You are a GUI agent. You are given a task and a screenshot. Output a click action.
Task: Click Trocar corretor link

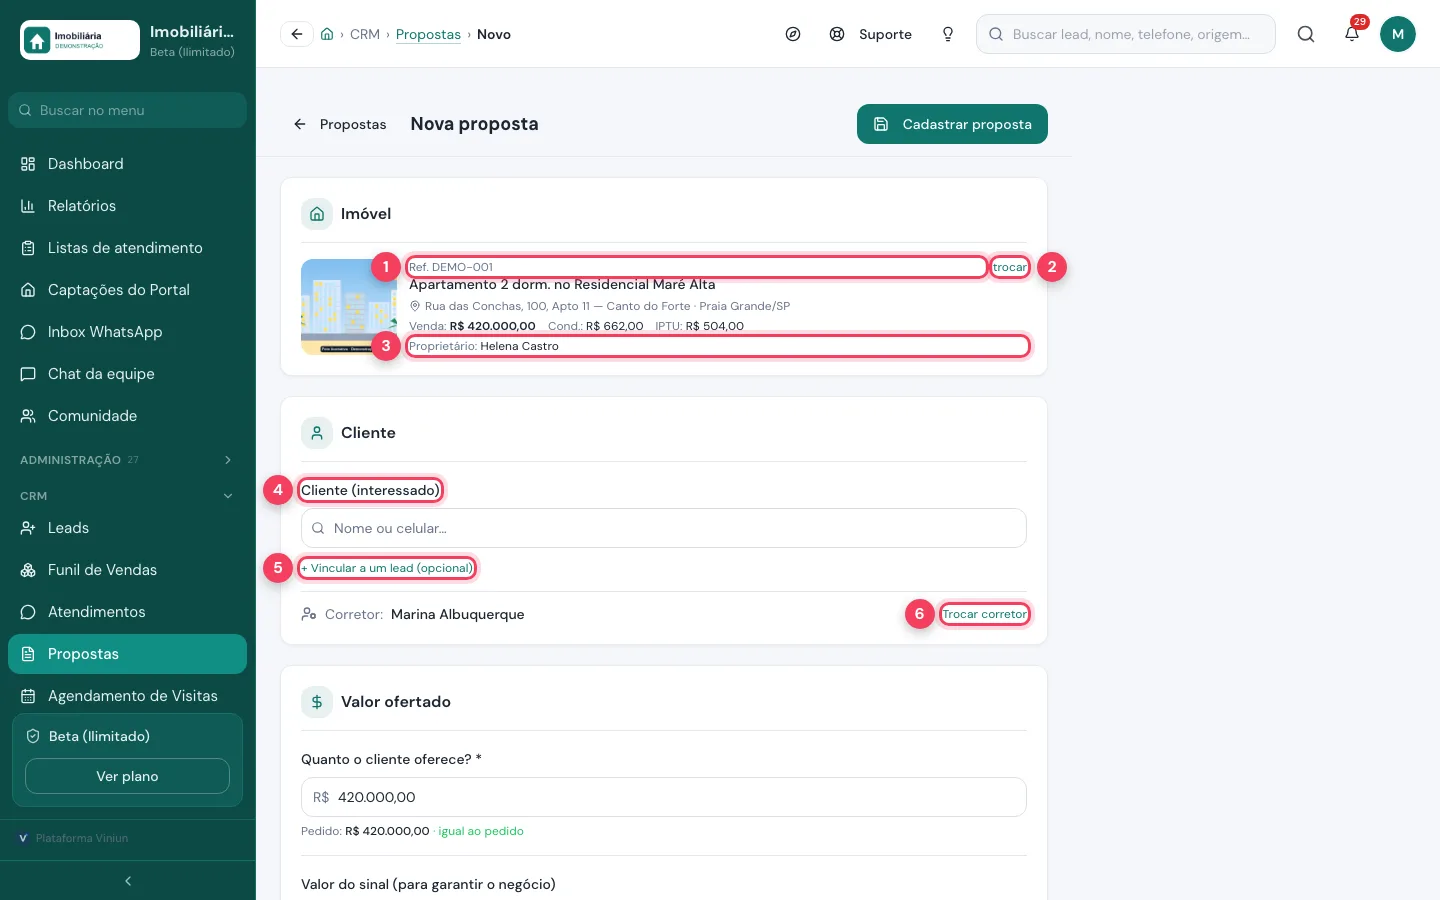pos(985,614)
